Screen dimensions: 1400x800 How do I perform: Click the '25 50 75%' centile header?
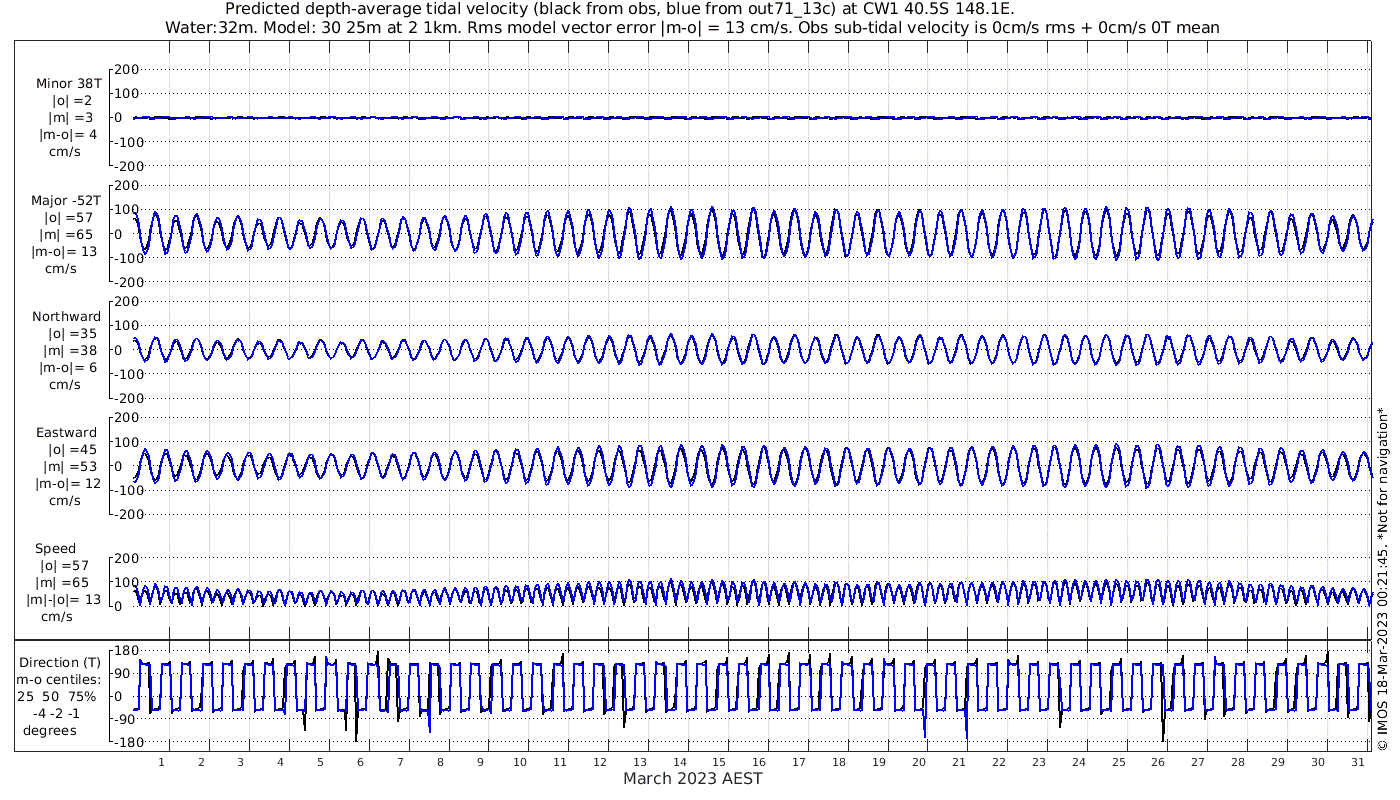tap(57, 696)
